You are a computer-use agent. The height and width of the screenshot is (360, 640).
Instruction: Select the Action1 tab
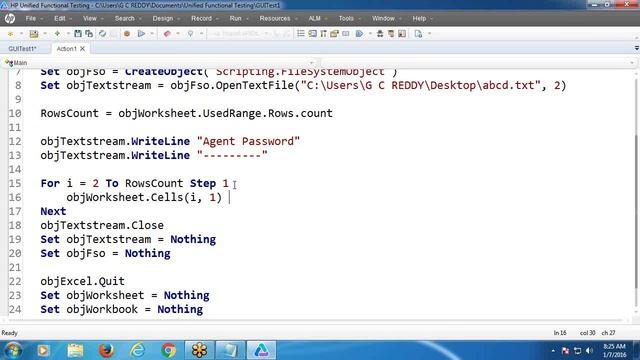[x=66, y=49]
